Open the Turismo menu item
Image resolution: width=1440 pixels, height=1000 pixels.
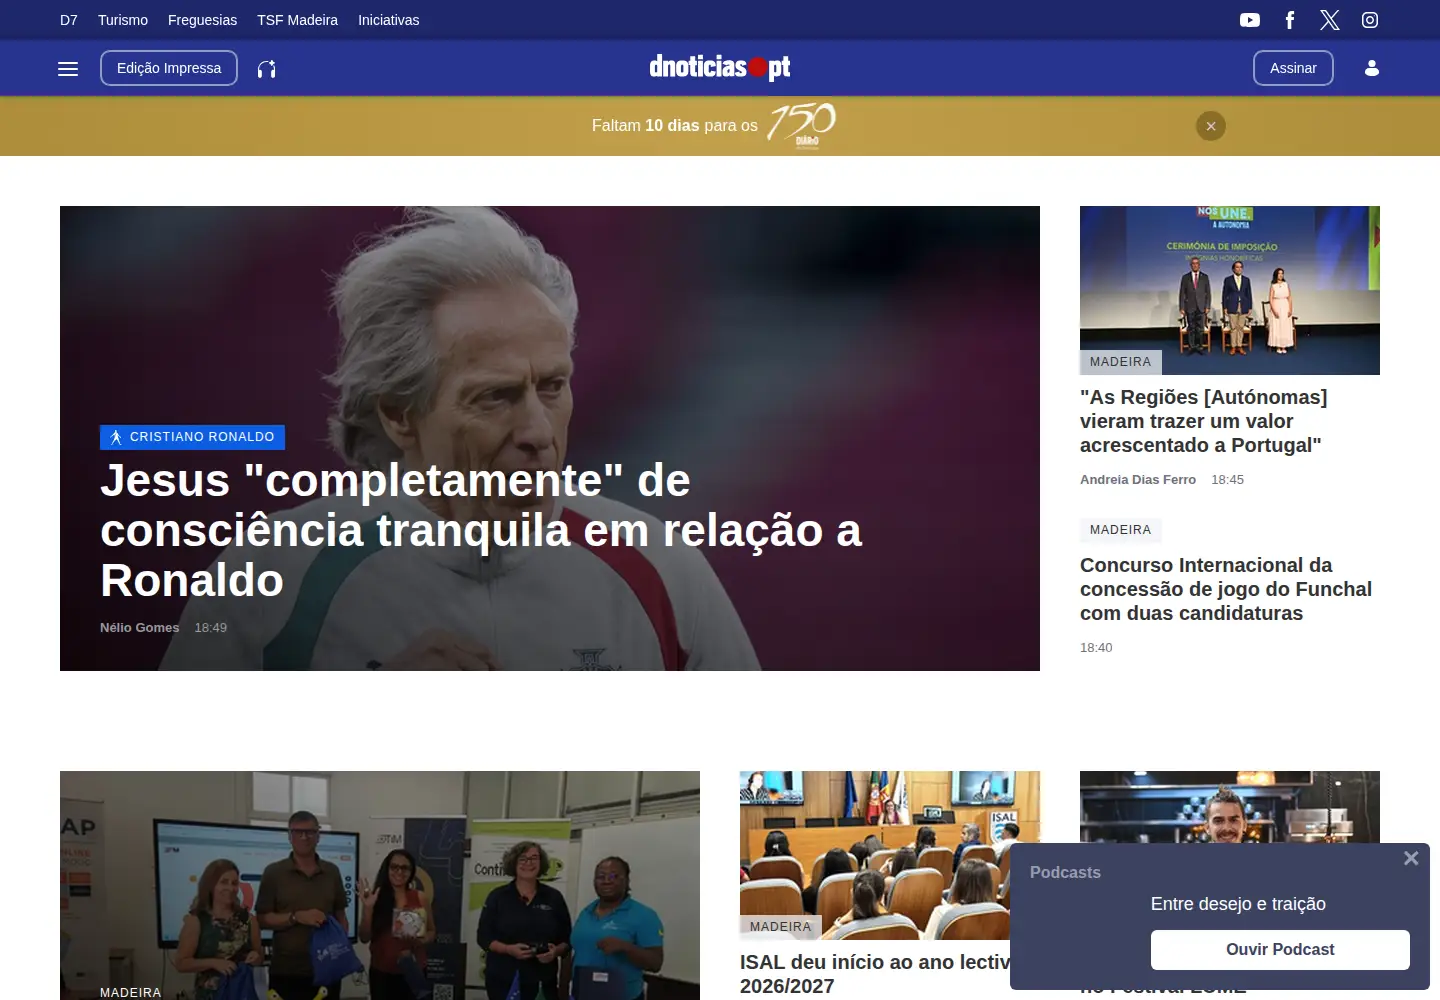[x=123, y=20]
